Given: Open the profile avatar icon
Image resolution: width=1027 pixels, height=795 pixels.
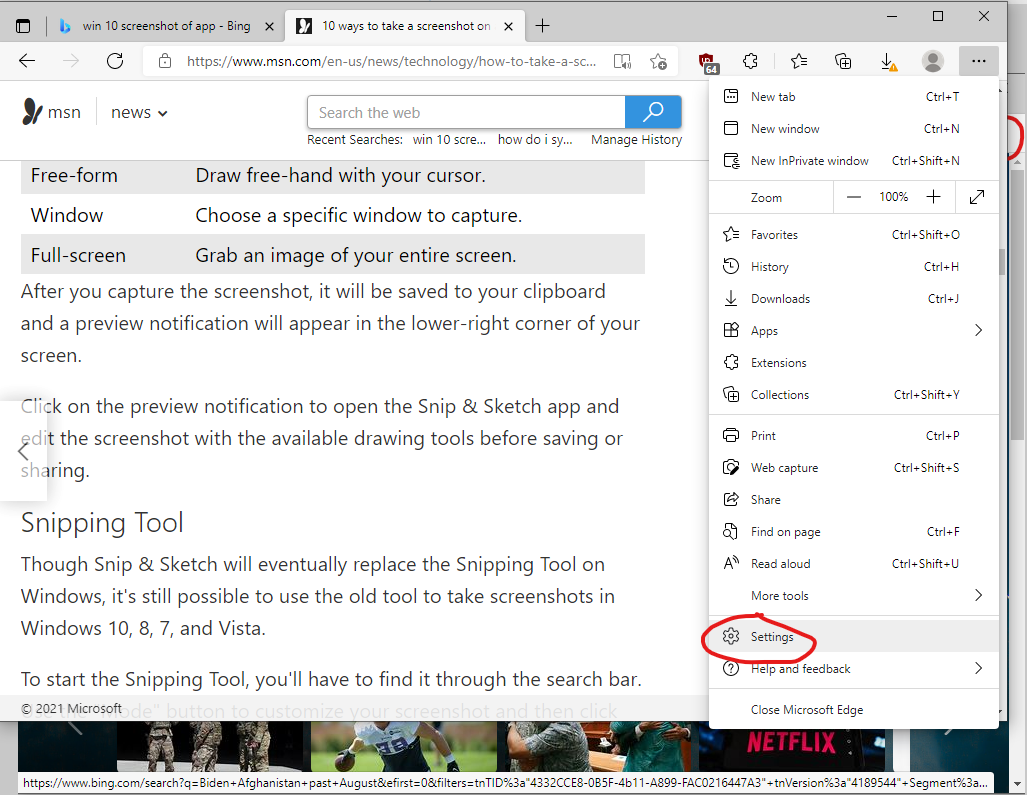Looking at the screenshot, I should click(x=933, y=61).
